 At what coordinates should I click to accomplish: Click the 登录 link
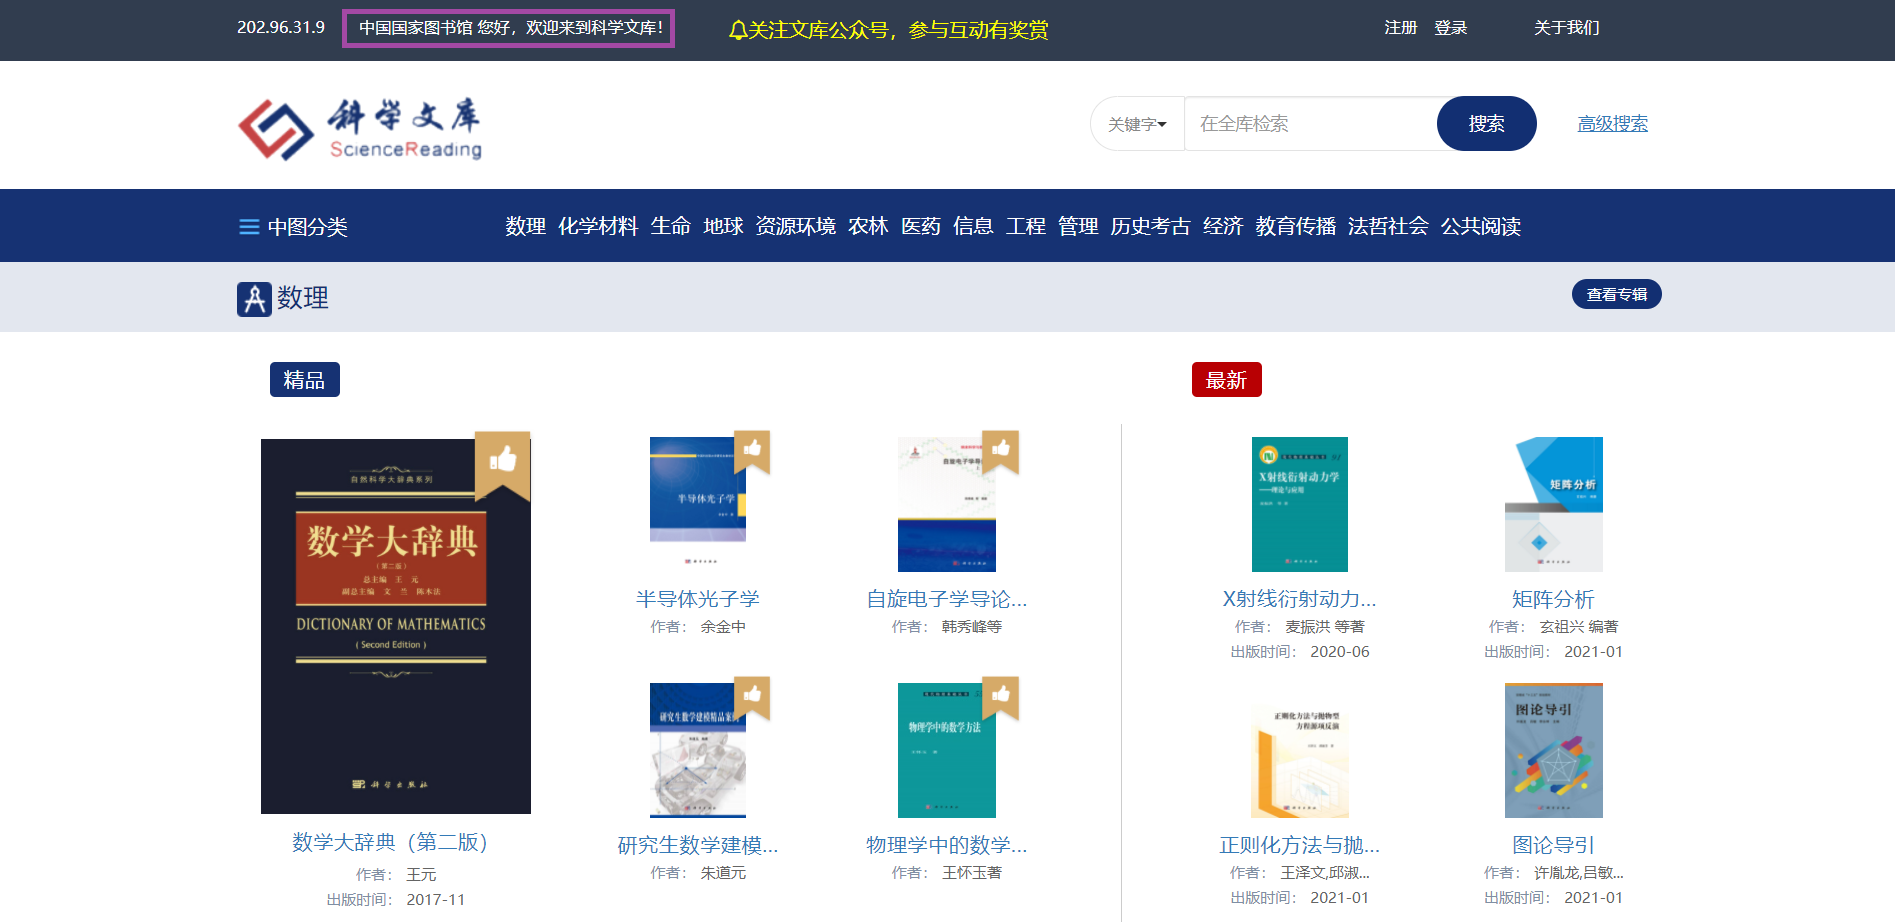[x=1450, y=28]
